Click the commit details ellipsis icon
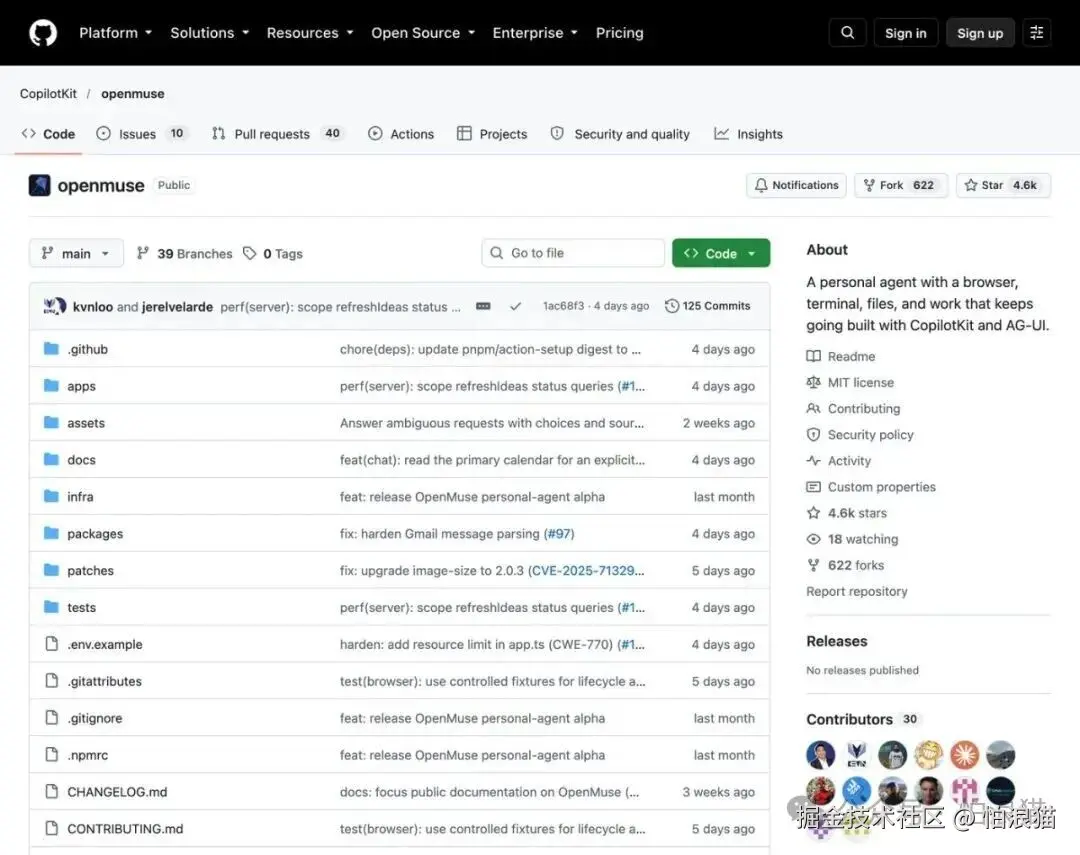 pos(484,306)
